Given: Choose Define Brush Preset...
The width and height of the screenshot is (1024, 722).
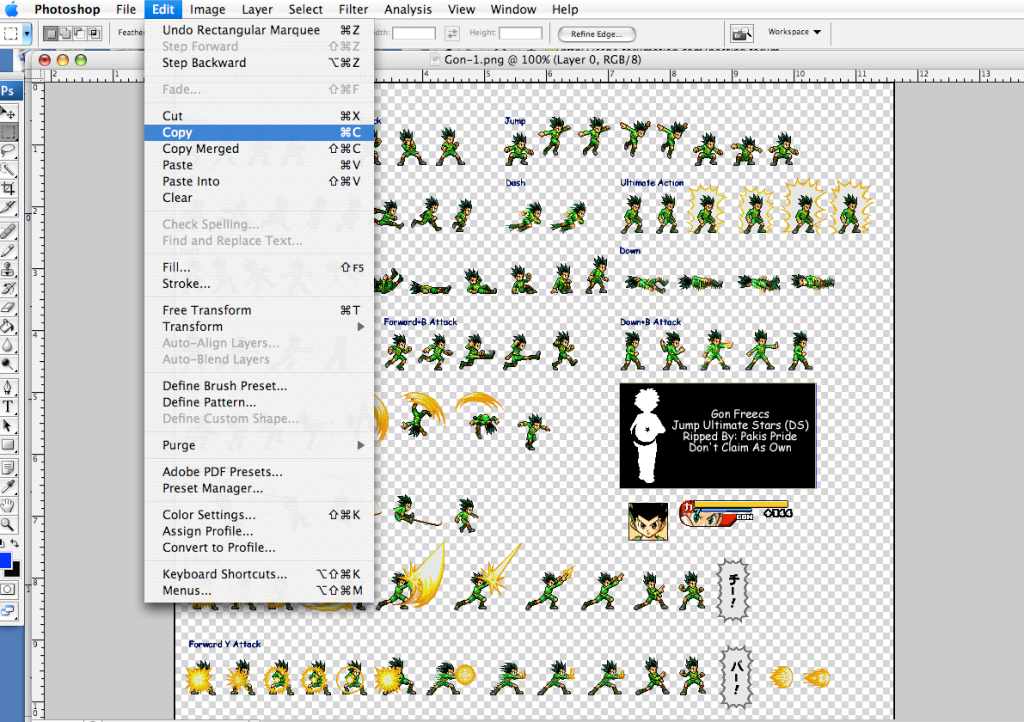Looking at the screenshot, I should [x=259, y=386].
